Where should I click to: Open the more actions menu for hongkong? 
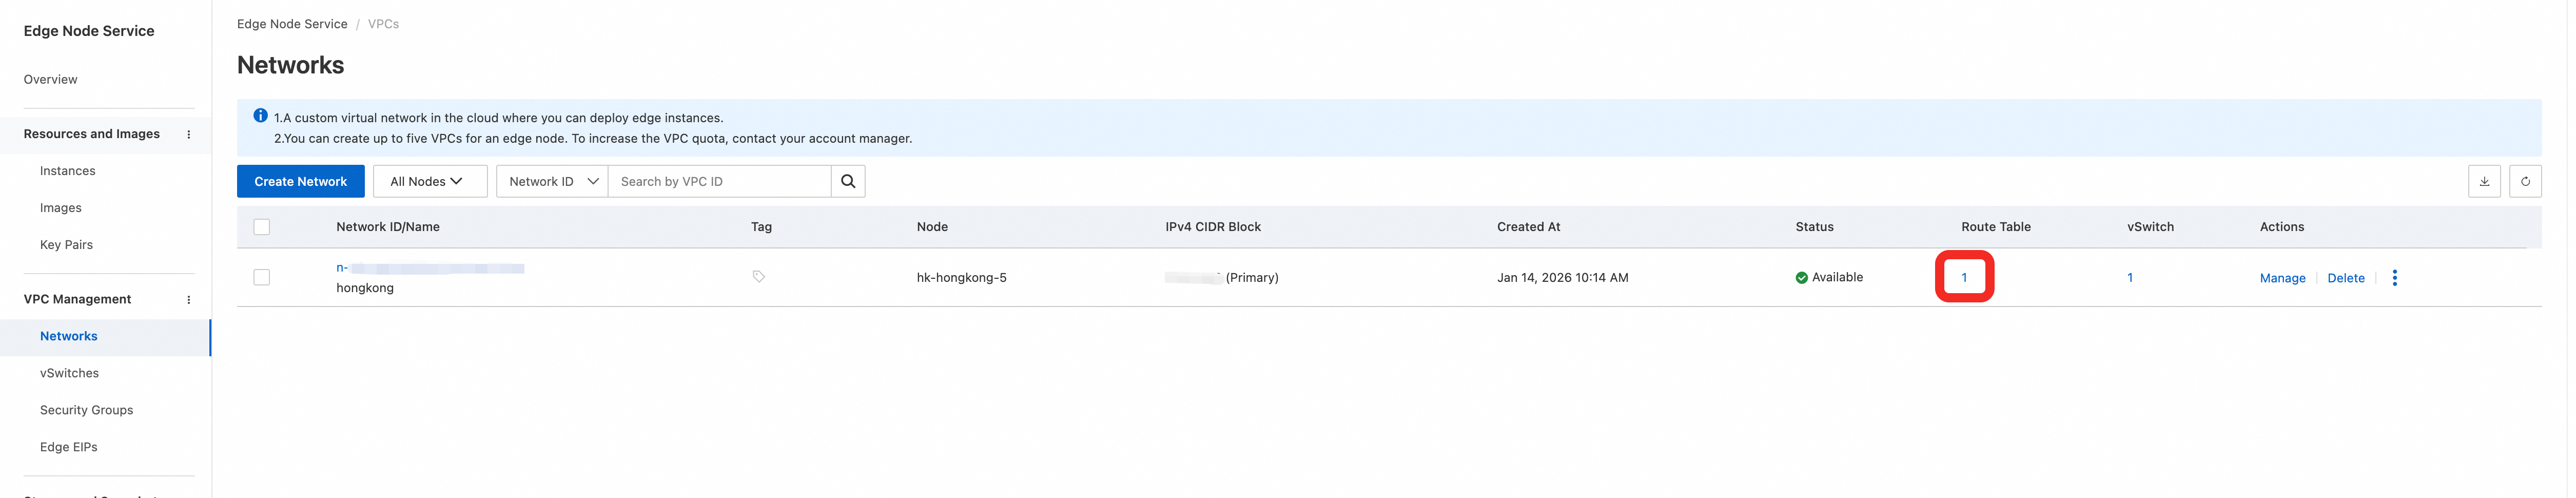(2394, 278)
